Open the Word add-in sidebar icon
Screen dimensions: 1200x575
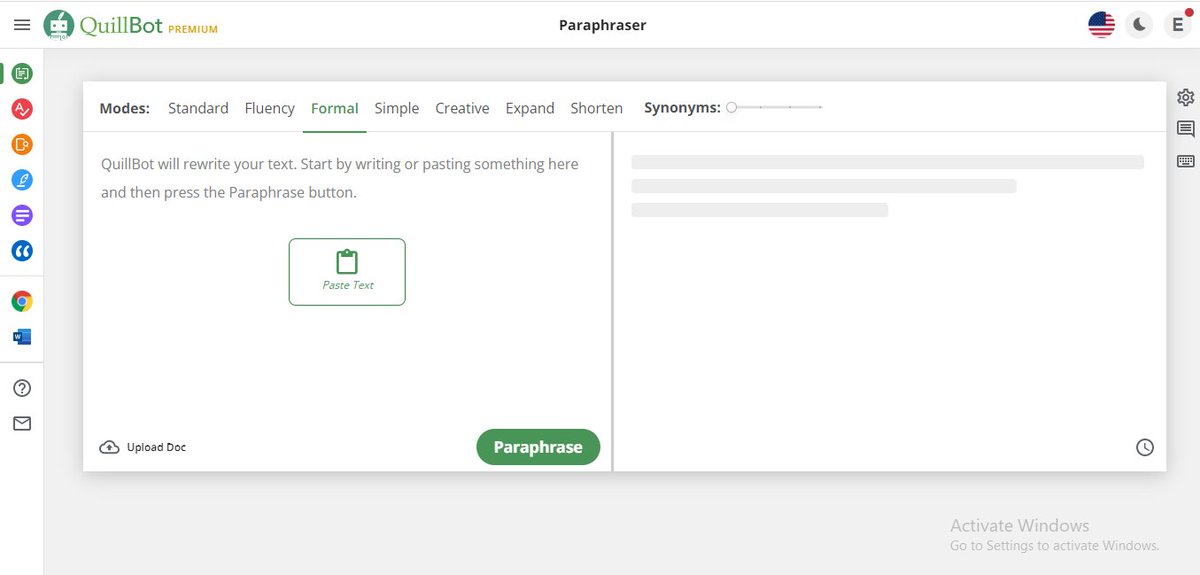point(22,337)
